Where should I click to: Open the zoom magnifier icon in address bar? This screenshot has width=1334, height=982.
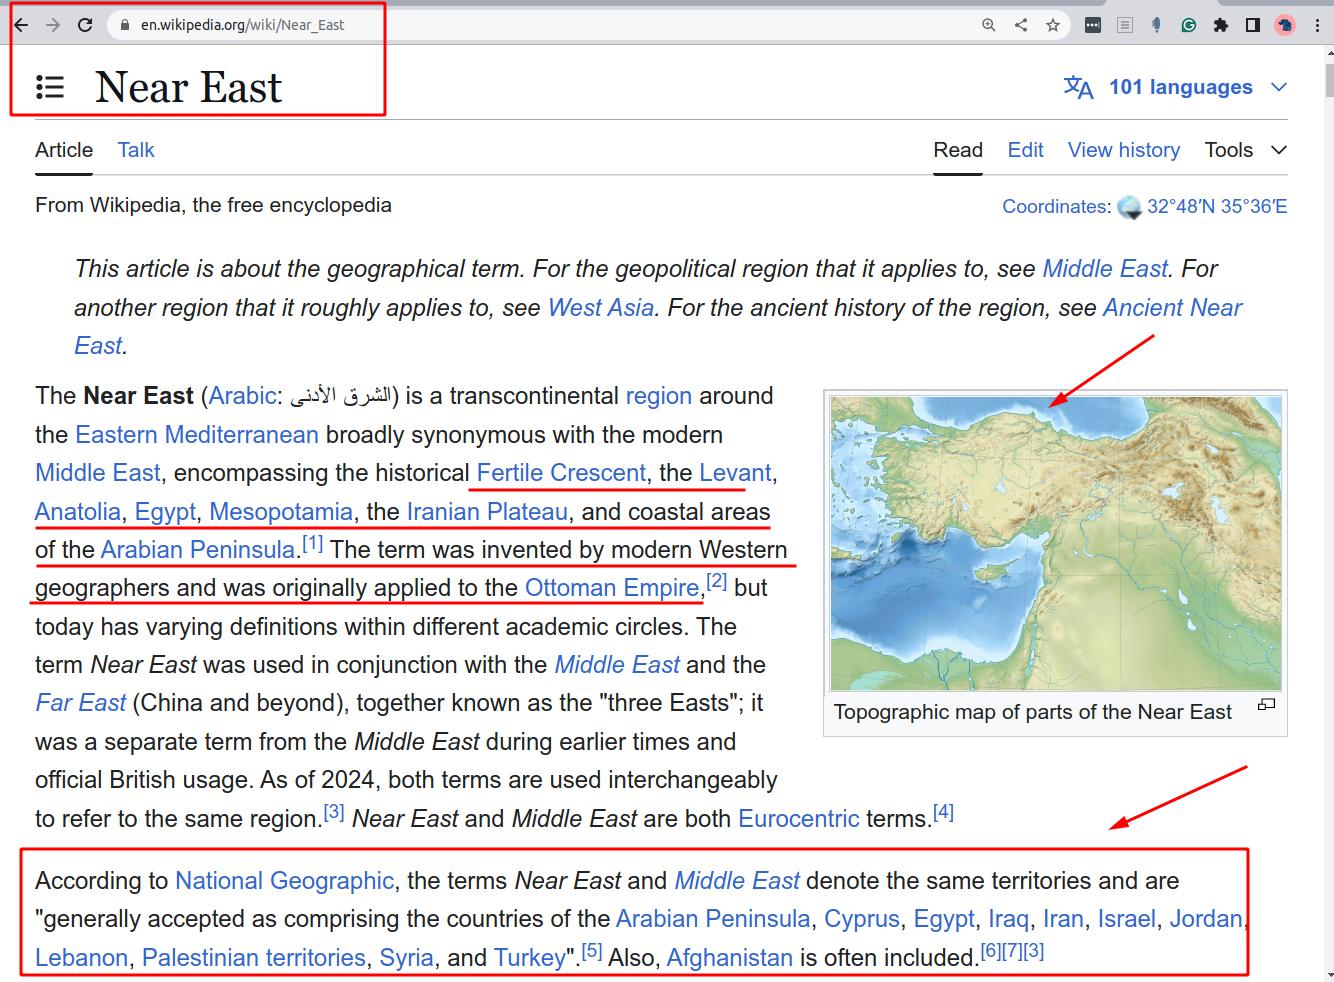point(989,25)
